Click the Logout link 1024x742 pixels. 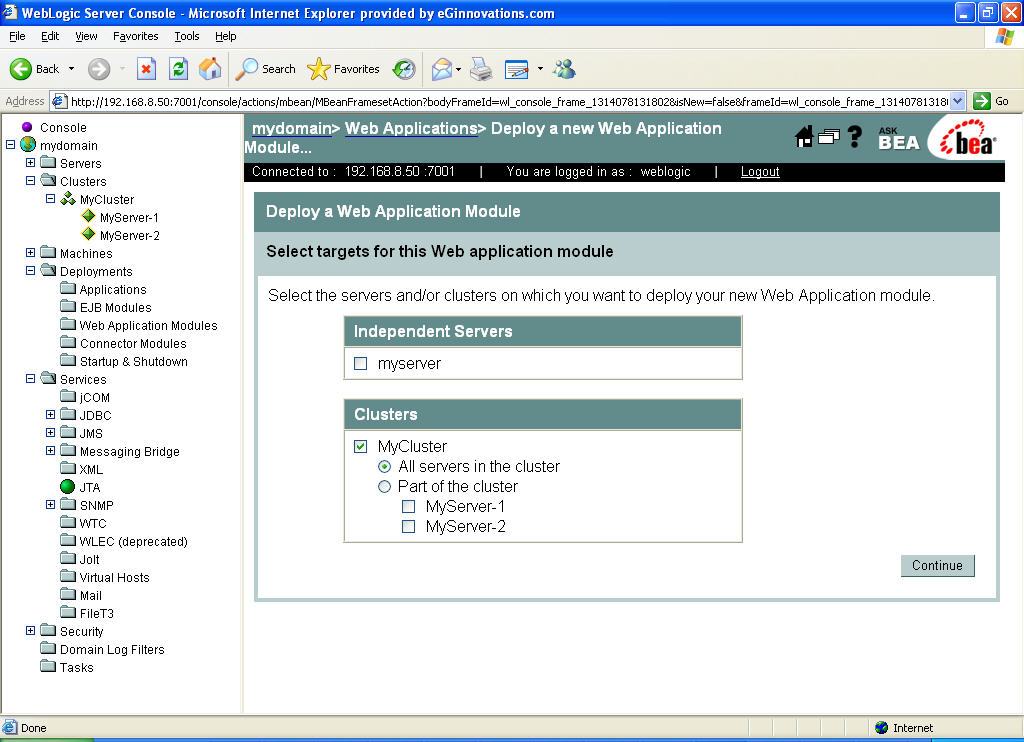[x=760, y=171]
